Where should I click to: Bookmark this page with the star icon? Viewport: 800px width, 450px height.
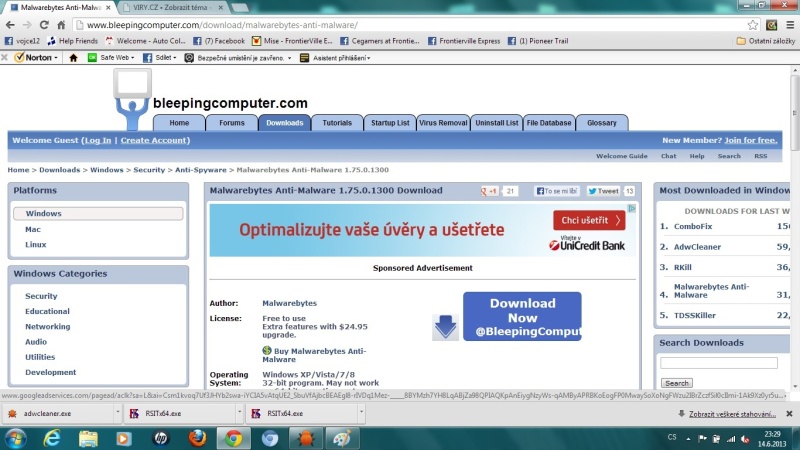pos(753,24)
